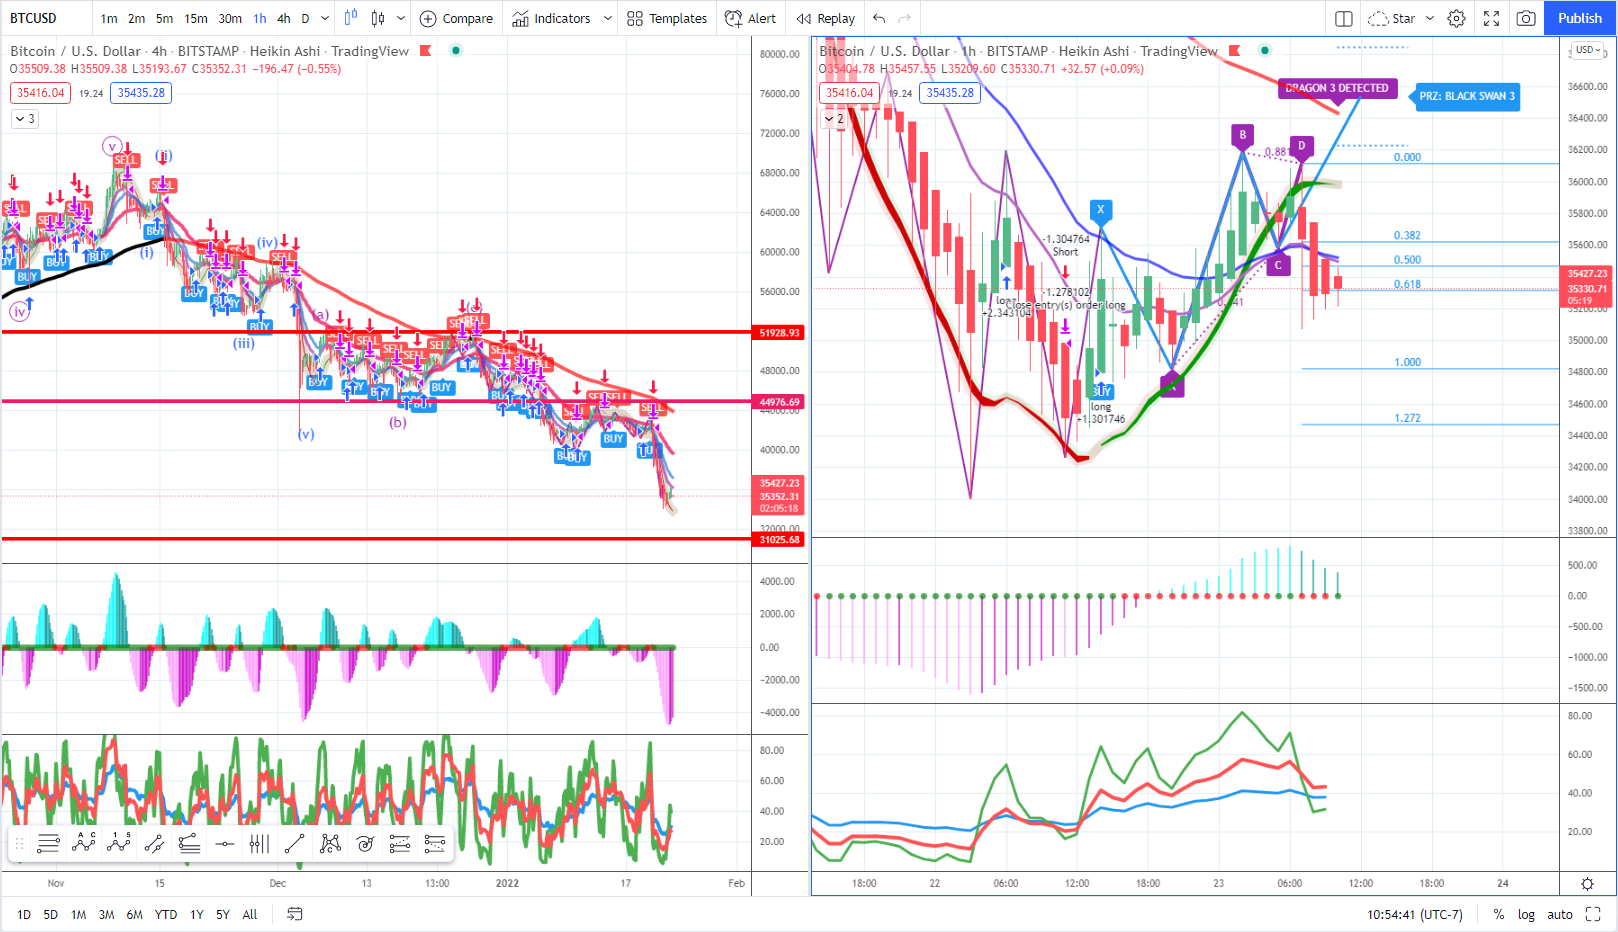Click blue buy price 35435.28 on 4h chart
The image size is (1618, 932).
click(141, 93)
